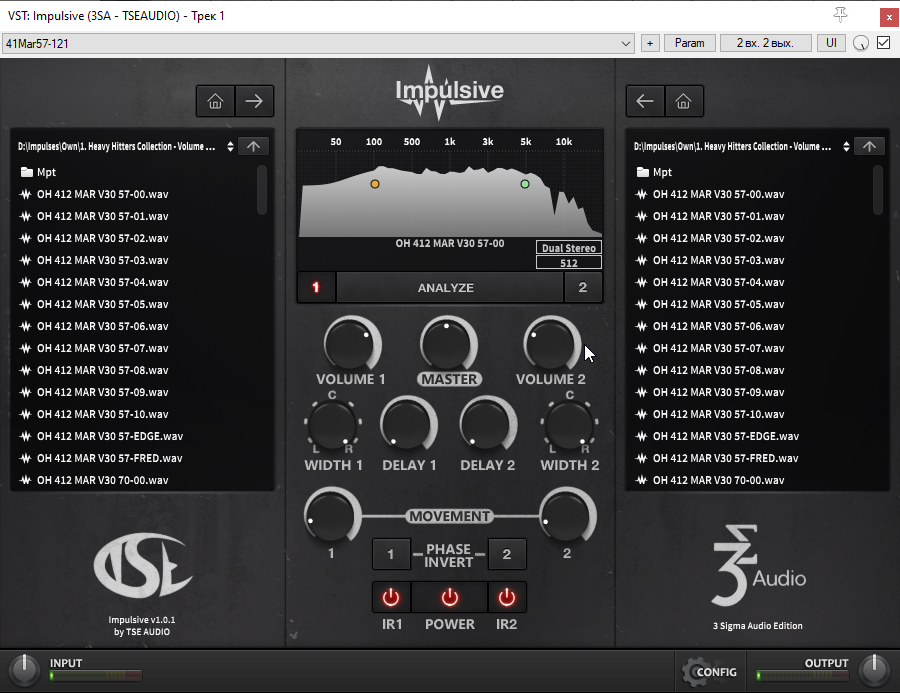Image resolution: width=900 pixels, height=693 pixels.
Task: Invert phase of IR 1
Action: tap(391, 555)
